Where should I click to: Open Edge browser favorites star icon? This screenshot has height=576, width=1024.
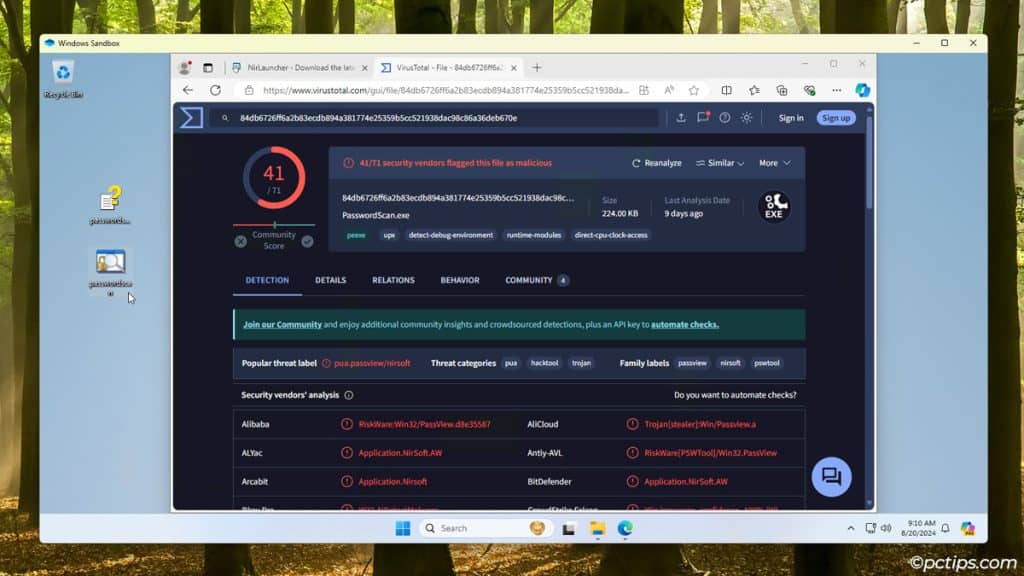[x=693, y=89]
